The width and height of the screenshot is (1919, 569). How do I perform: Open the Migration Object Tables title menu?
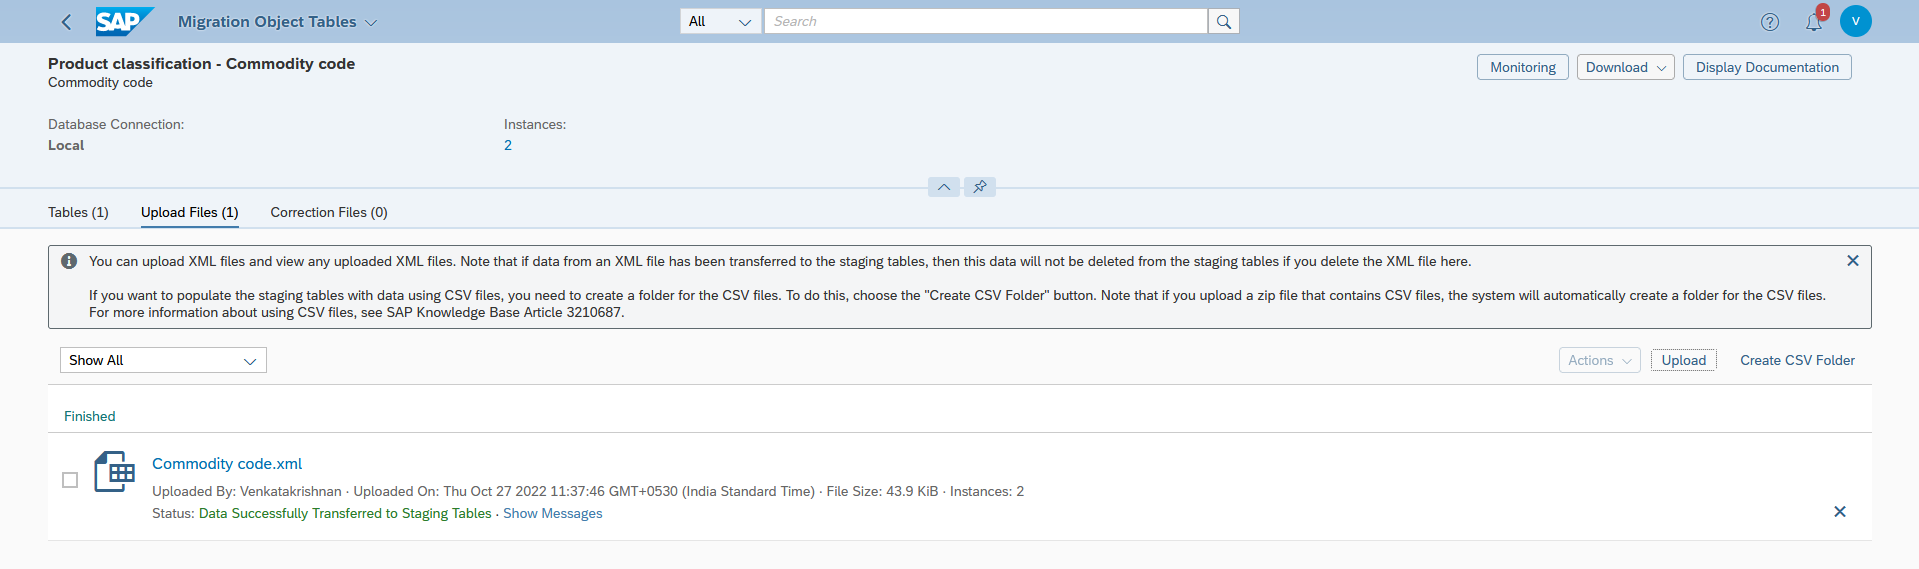pos(277,22)
